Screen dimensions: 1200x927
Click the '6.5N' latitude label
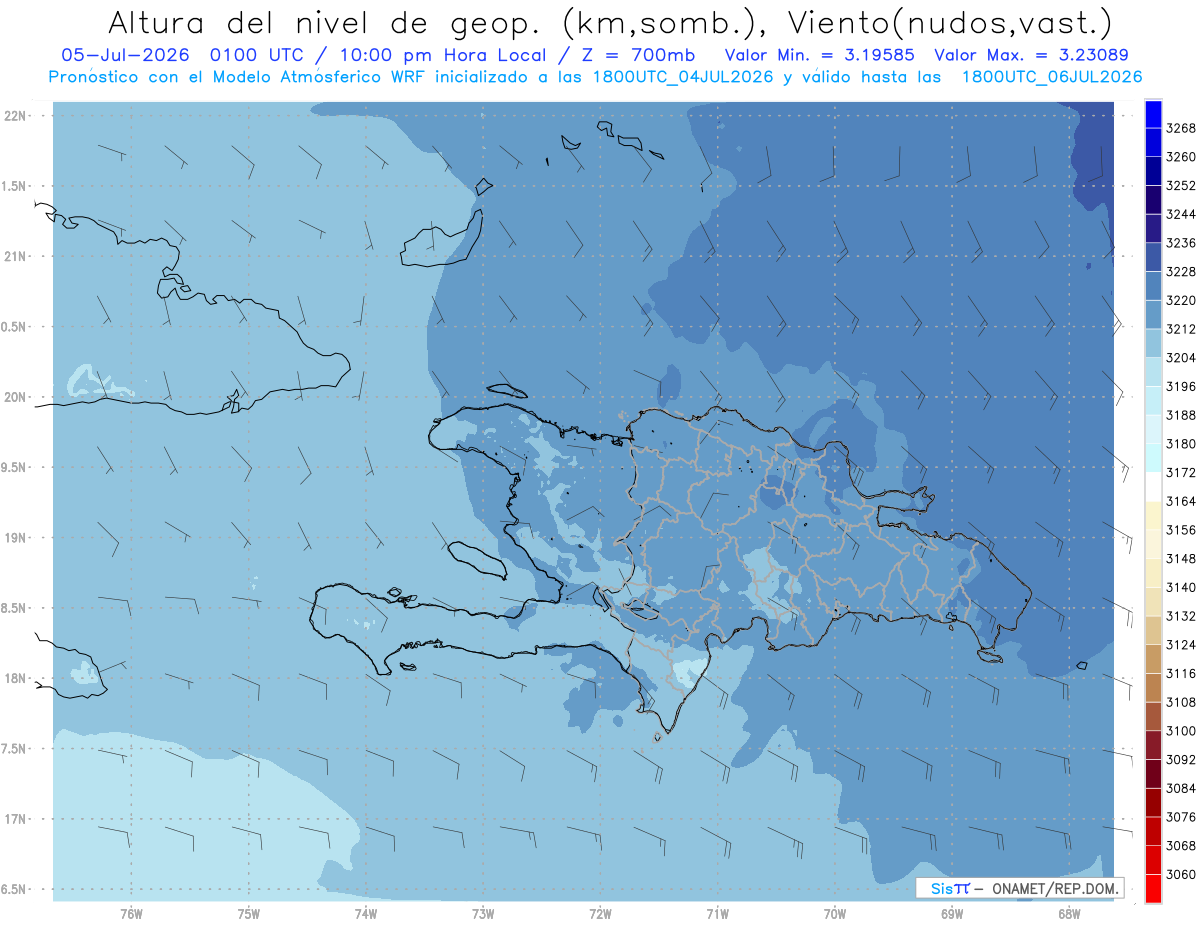[13, 889]
